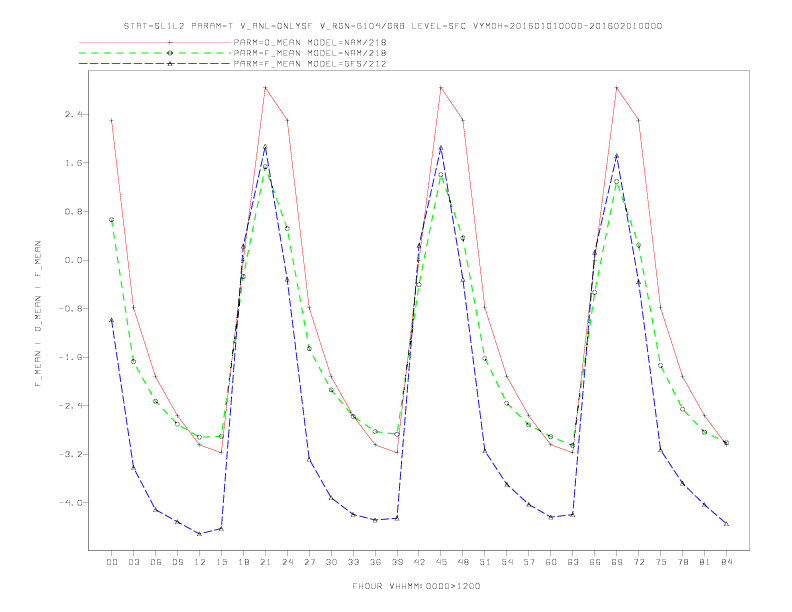Screen dimensions: 792x612
Task: Click x-axis tick label 51
Action: point(485,562)
